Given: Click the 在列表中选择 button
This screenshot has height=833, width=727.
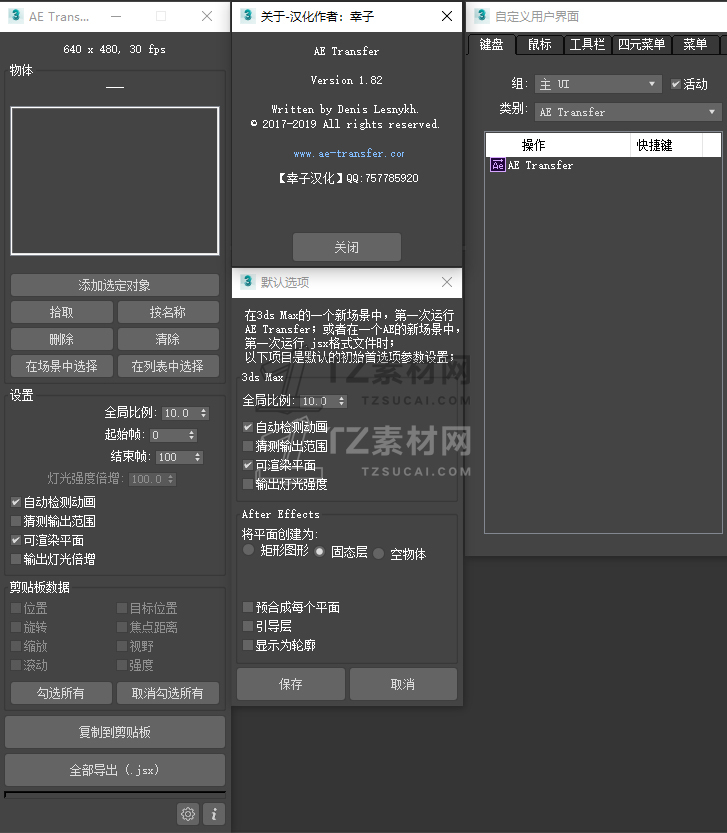Looking at the screenshot, I should point(168,366).
